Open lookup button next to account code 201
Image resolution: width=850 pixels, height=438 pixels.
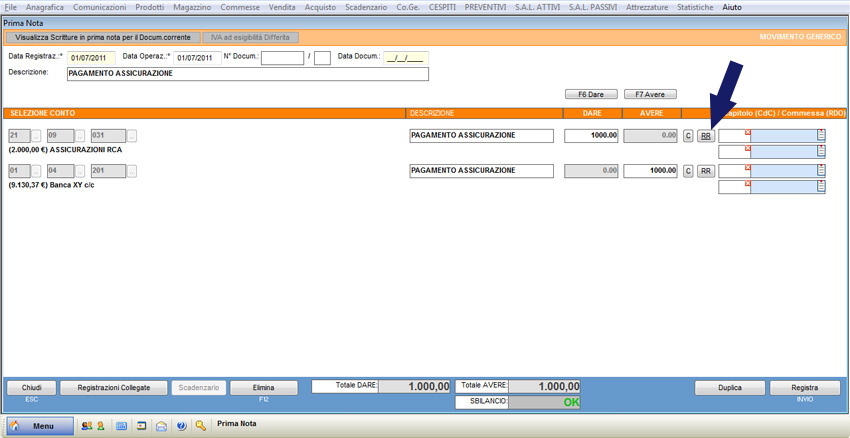(x=132, y=171)
